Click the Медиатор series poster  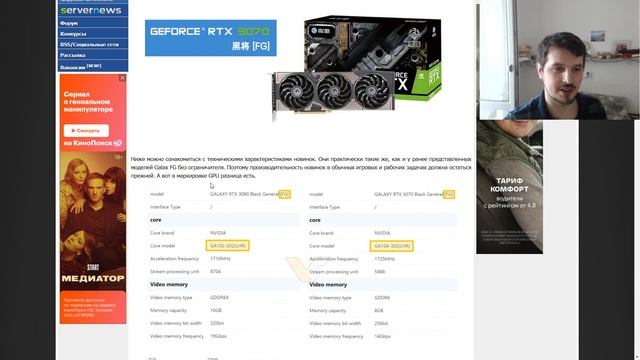pos(93,221)
